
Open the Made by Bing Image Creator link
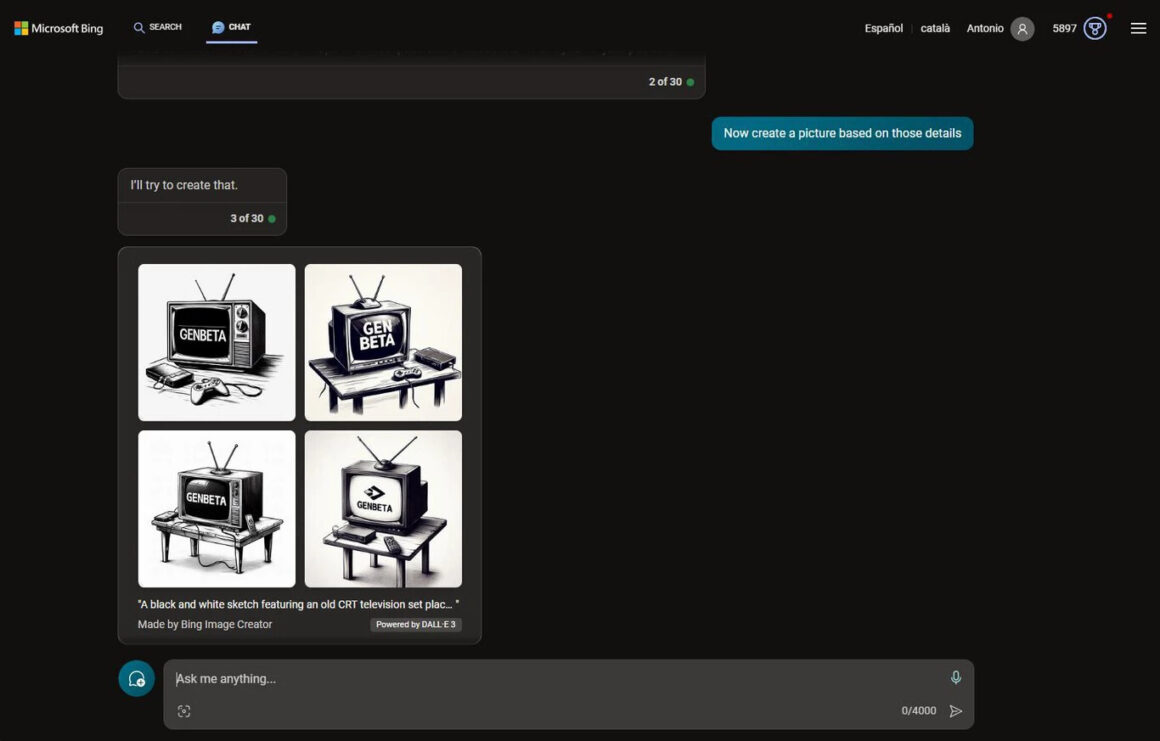click(205, 625)
